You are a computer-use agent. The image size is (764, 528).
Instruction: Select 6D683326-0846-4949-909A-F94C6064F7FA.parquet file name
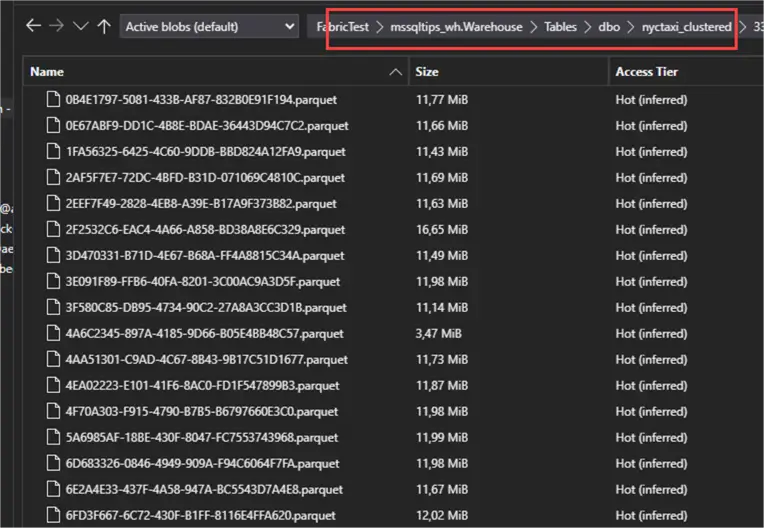tap(202, 464)
